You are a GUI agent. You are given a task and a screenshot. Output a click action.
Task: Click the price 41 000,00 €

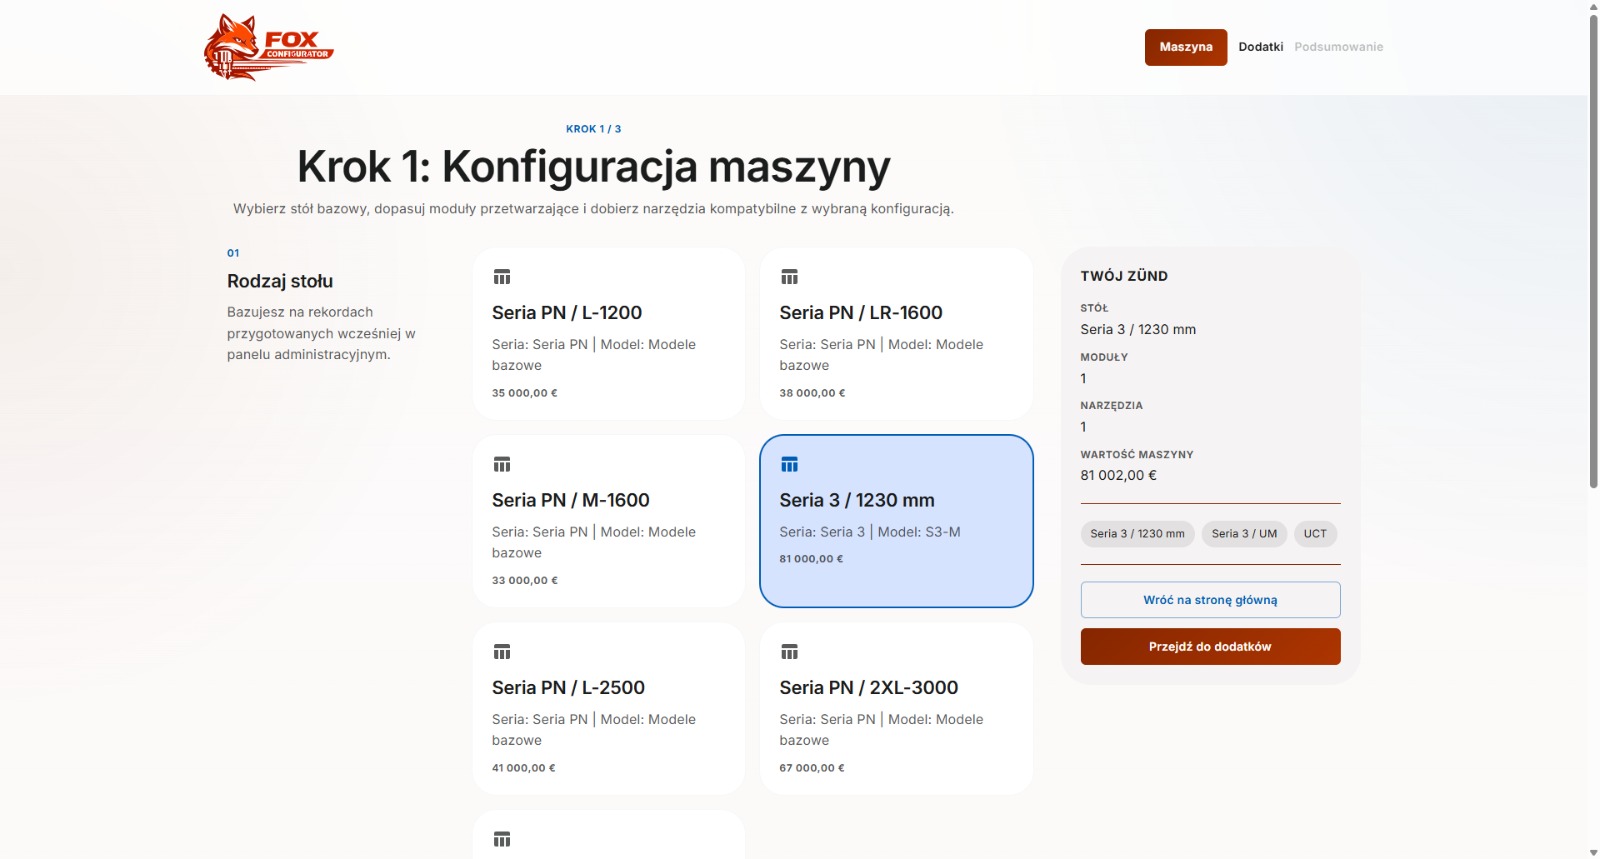[x=523, y=768]
